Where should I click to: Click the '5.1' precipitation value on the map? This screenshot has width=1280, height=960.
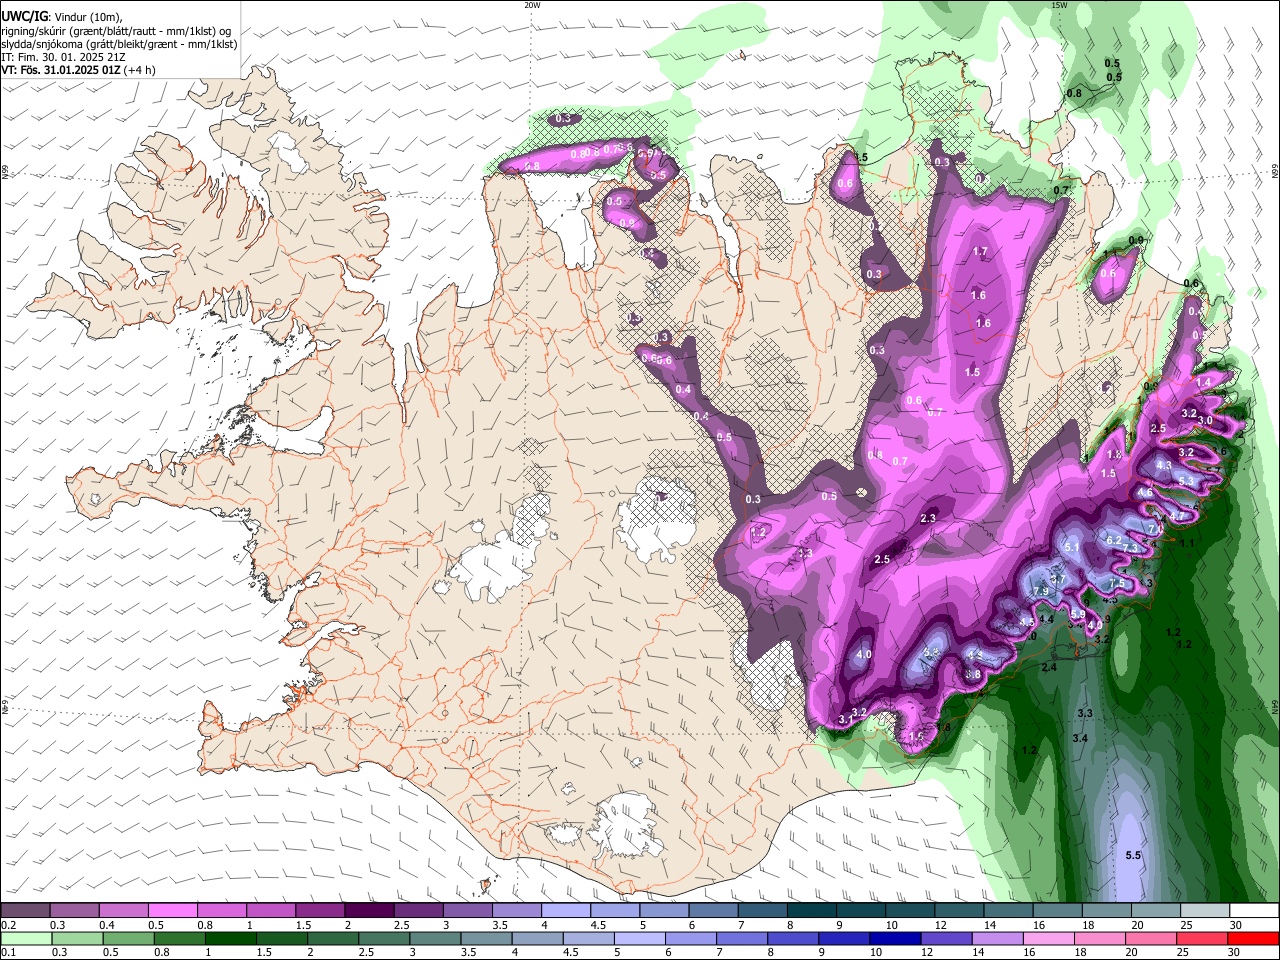click(1072, 547)
